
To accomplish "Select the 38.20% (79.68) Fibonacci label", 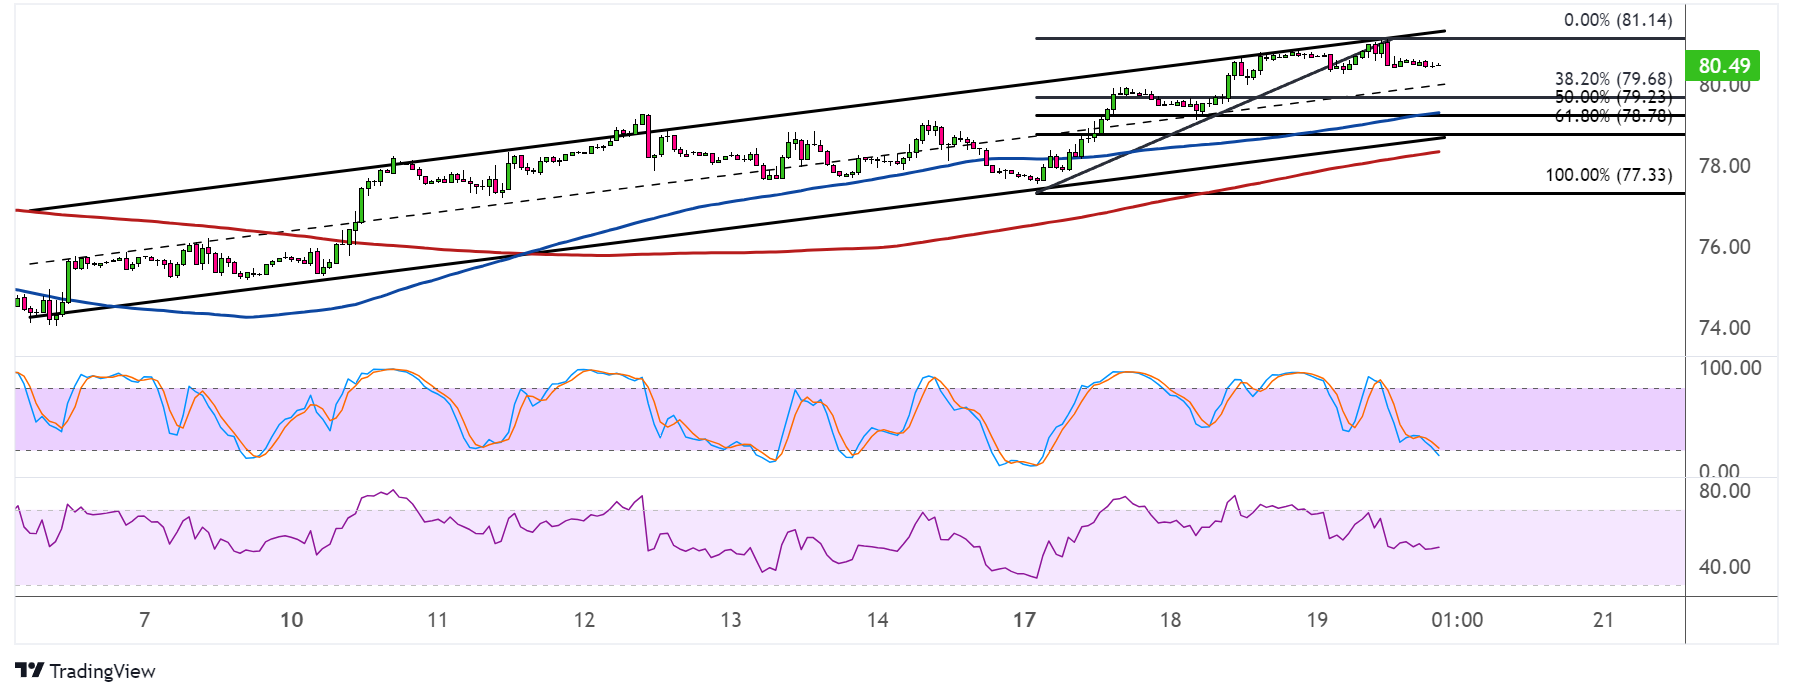I will coord(1613,78).
